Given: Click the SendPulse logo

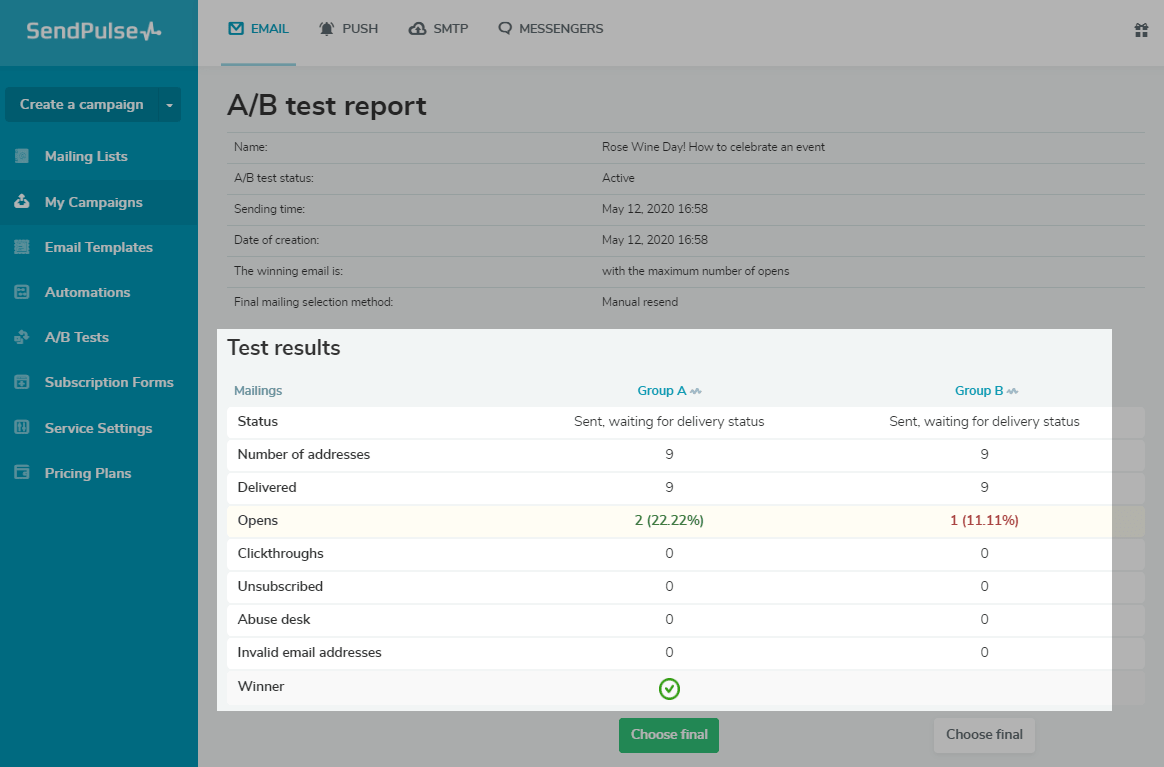Looking at the screenshot, I should pyautogui.click(x=93, y=31).
